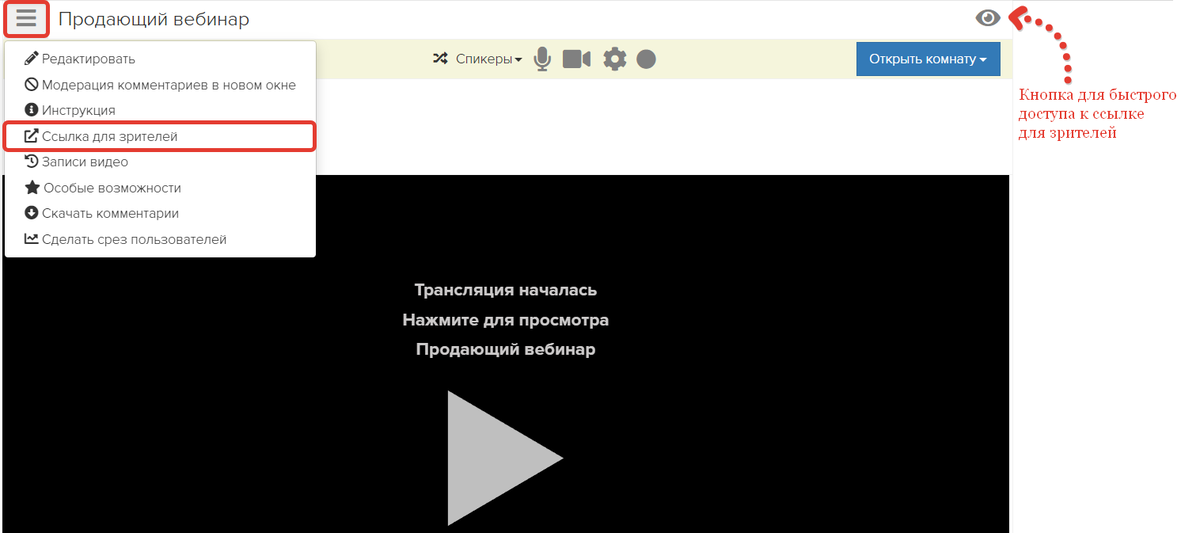Click the shuffle arrows icon next to Спикеры
The height and width of the screenshot is (533, 1200).
pos(440,59)
